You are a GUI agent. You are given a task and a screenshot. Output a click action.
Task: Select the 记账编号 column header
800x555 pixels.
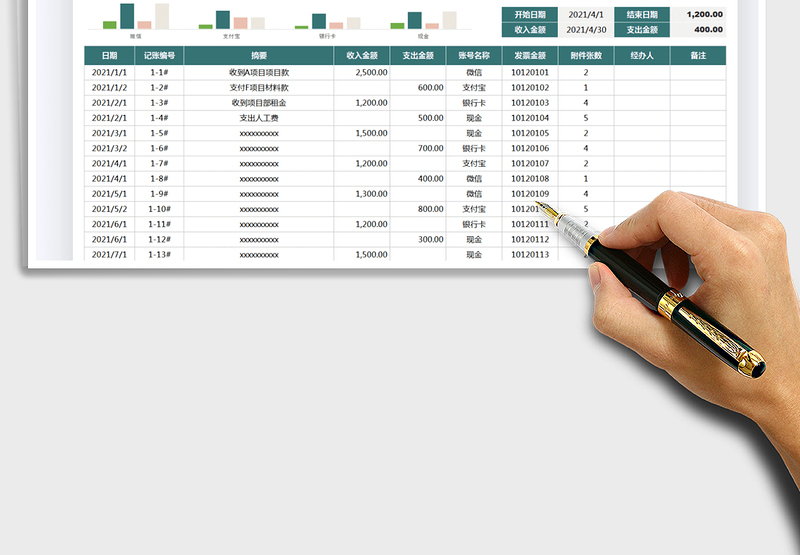point(158,56)
